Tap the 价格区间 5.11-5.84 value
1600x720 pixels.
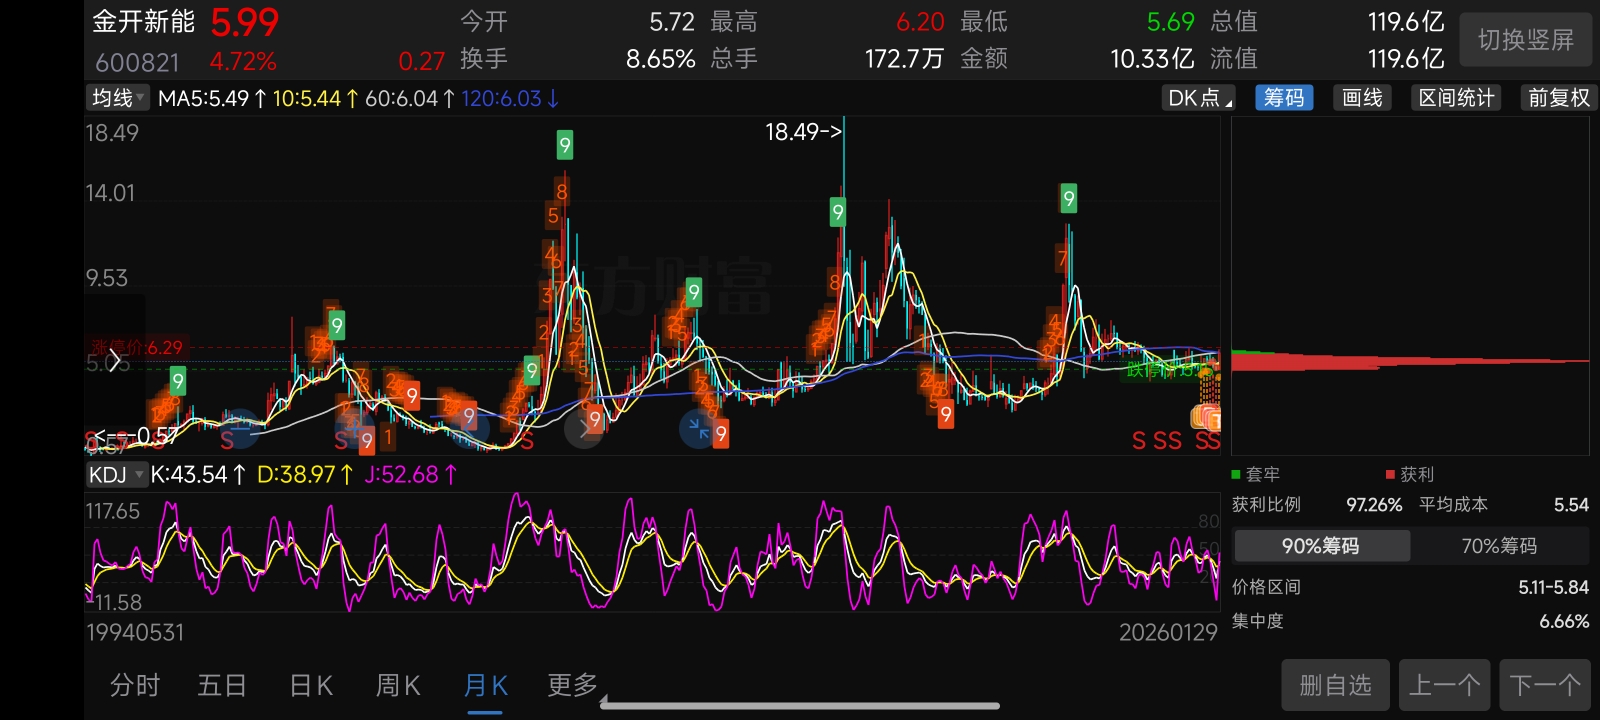[1553, 587]
